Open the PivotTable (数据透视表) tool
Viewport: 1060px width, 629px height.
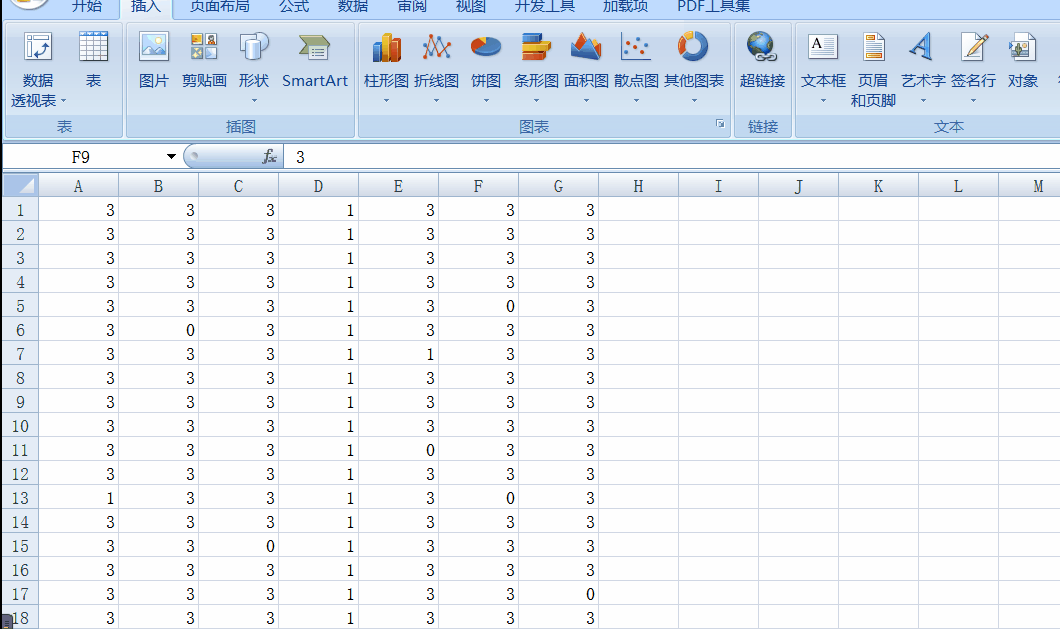pos(38,68)
